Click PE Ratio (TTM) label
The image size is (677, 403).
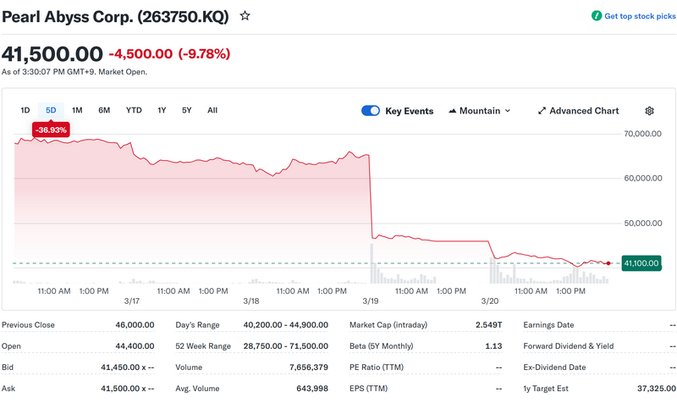tap(376, 367)
